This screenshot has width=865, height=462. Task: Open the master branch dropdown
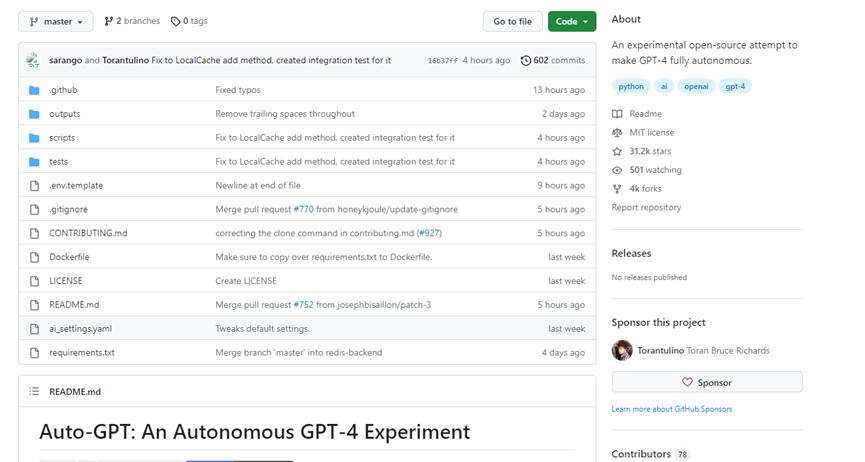[x=56, y=22]
